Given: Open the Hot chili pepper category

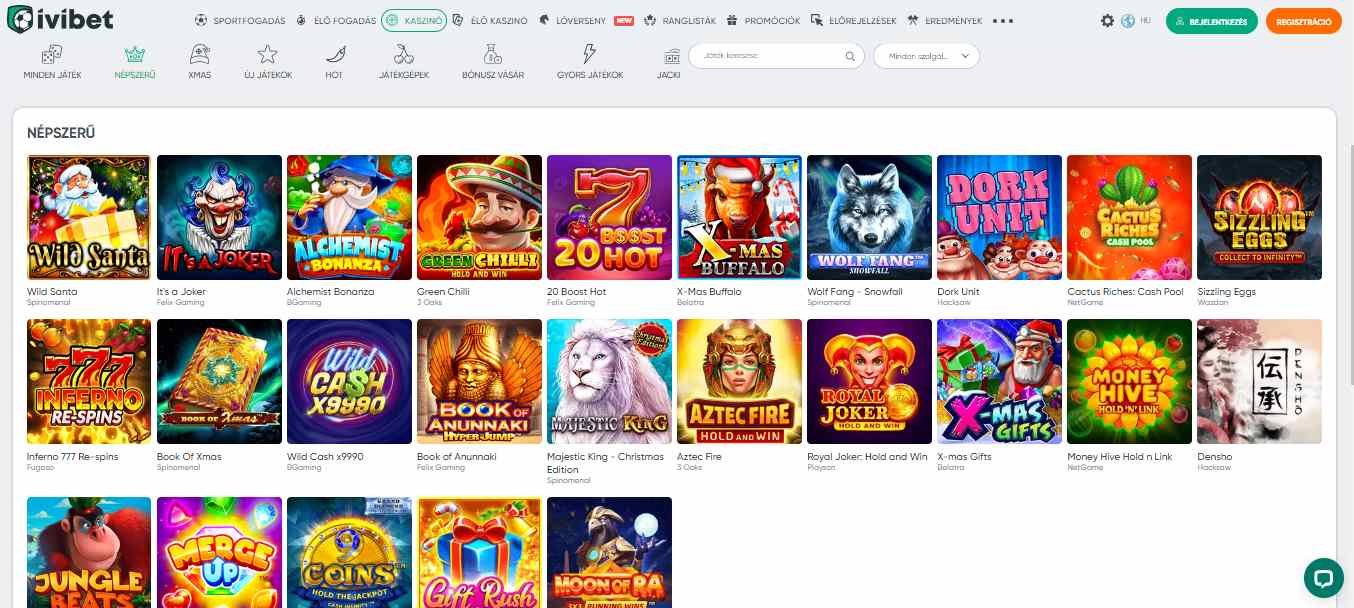Looking at the screenshot, I should 334,61.
